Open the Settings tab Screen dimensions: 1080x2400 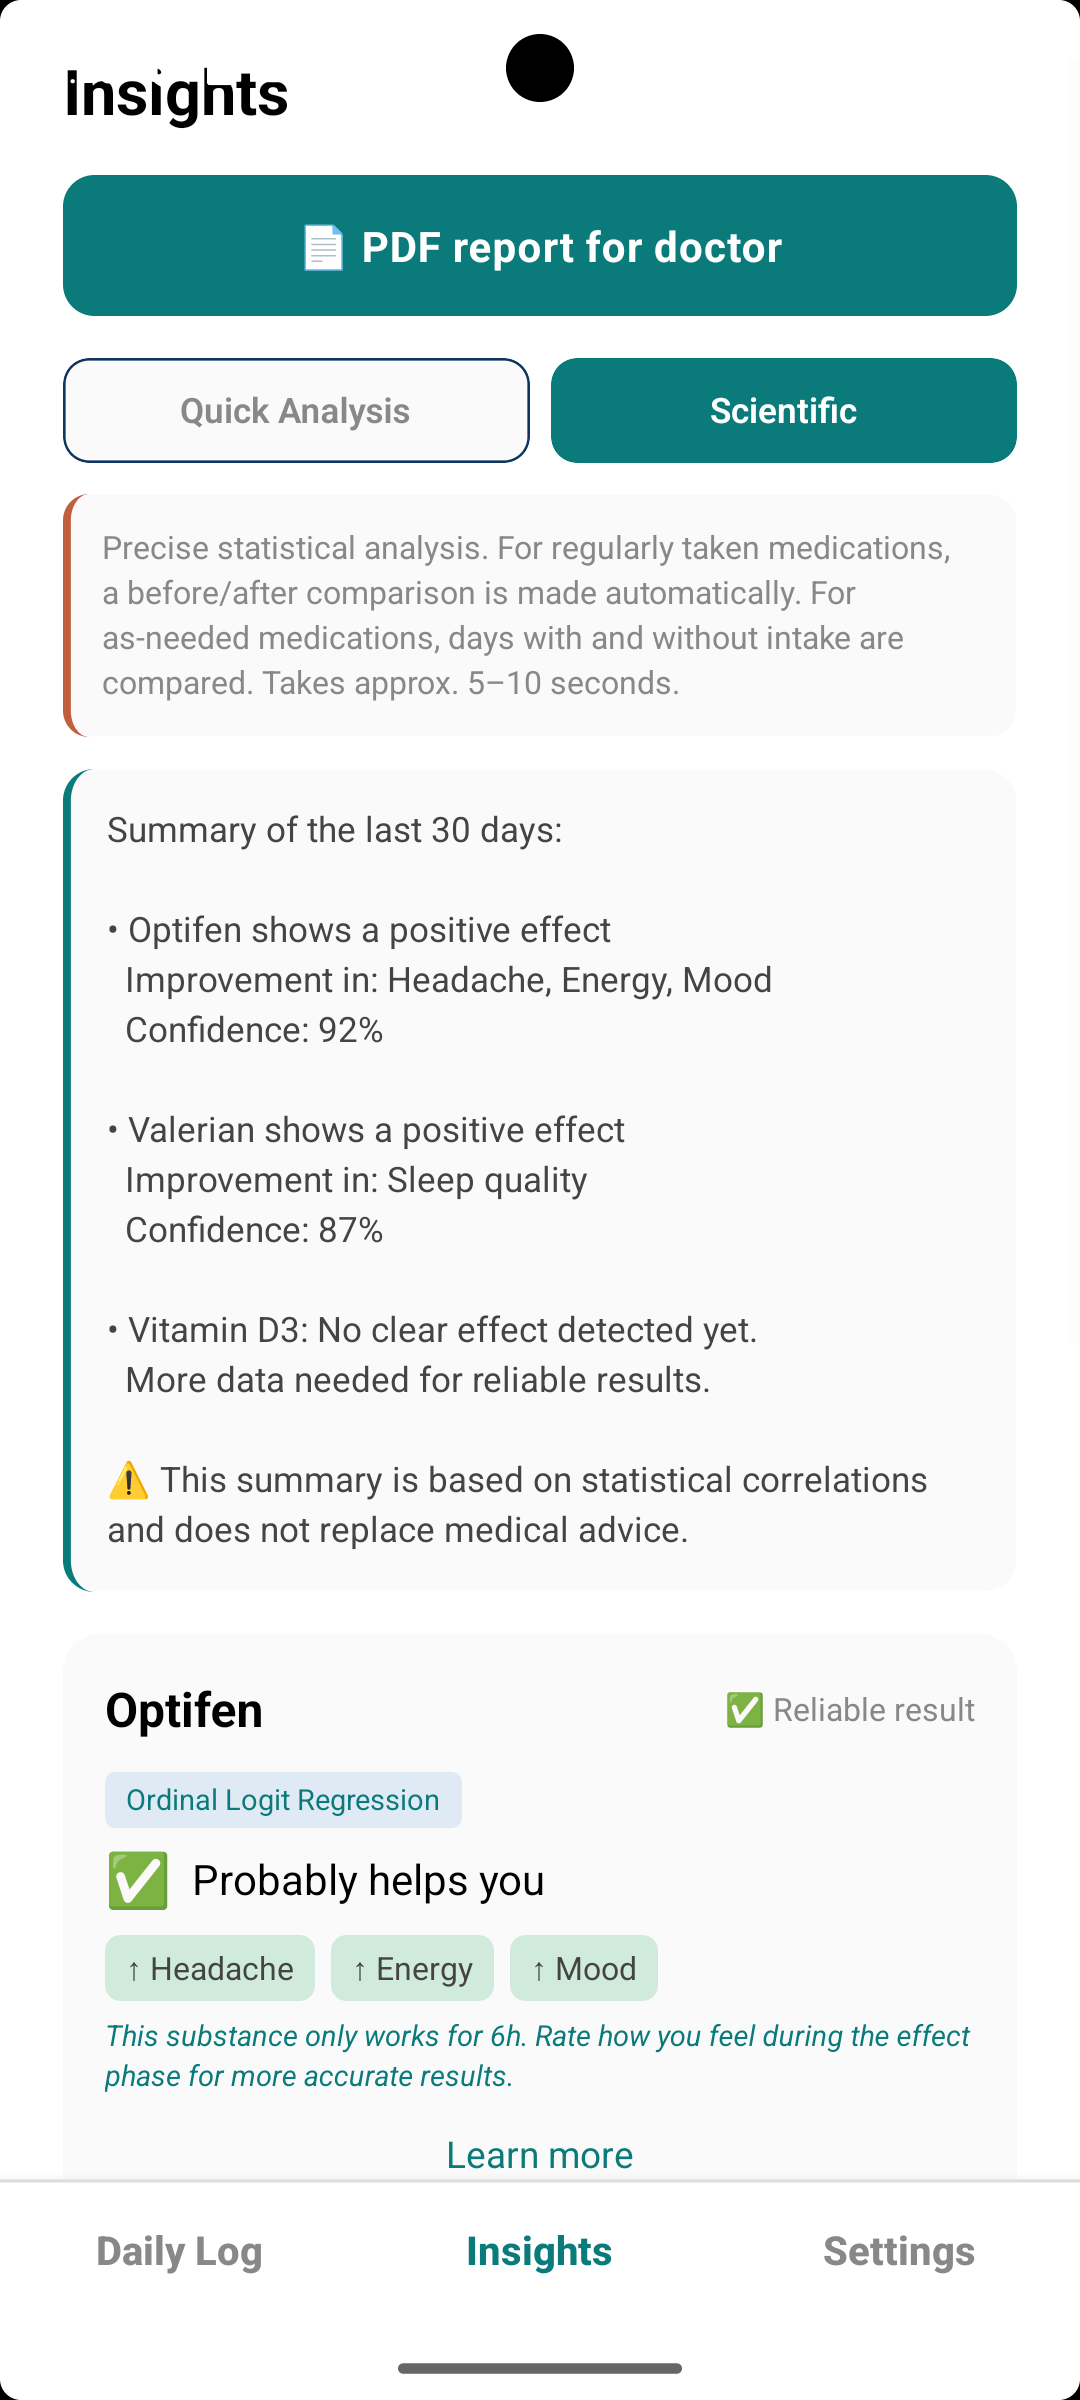(899, 2251)
